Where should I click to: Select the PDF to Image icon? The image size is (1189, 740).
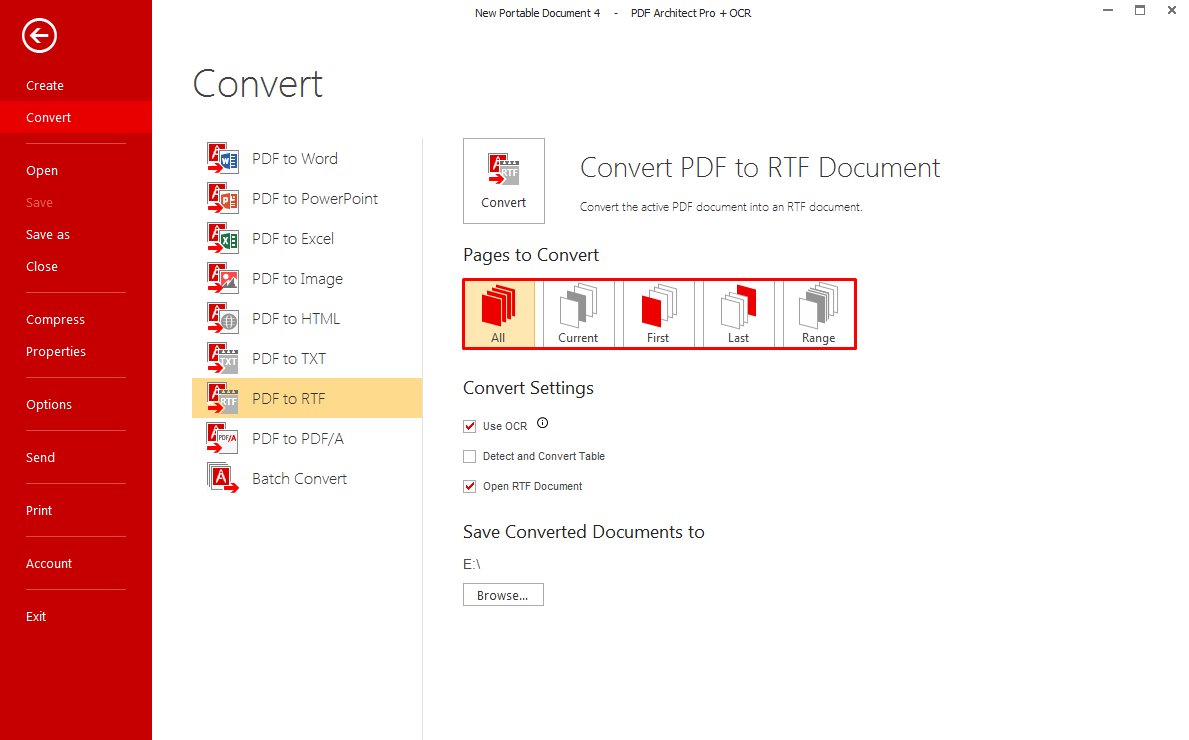[223, 278]
